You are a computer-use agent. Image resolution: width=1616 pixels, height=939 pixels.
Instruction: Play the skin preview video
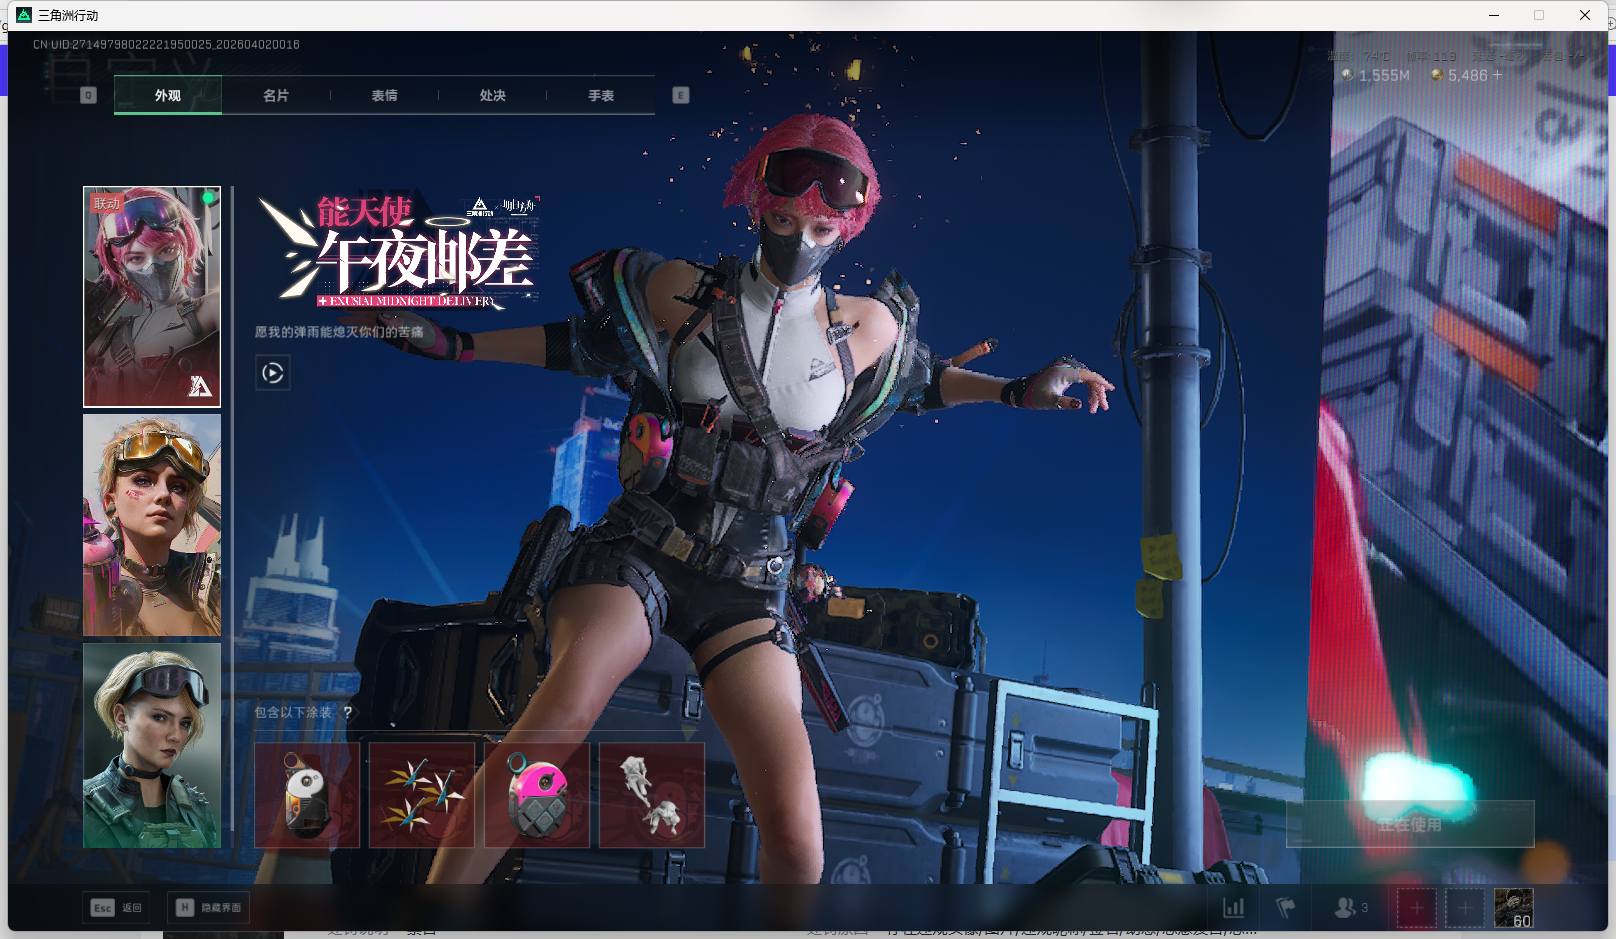(x=273, y=373)
